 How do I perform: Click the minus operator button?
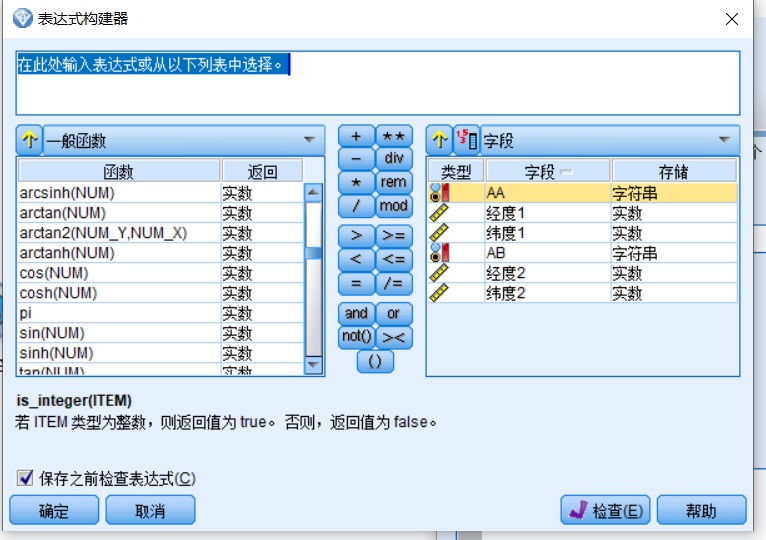[x=356, y=159]
